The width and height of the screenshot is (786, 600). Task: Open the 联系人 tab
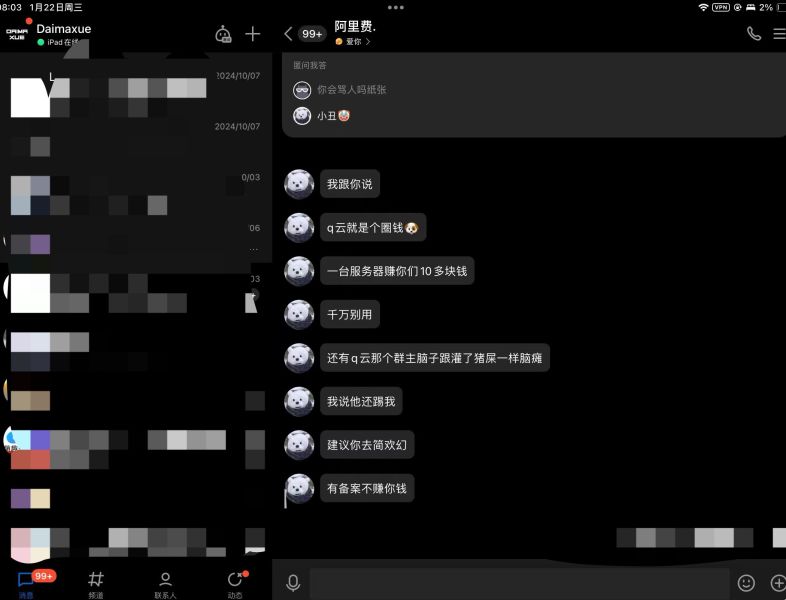tap(165, 585)
